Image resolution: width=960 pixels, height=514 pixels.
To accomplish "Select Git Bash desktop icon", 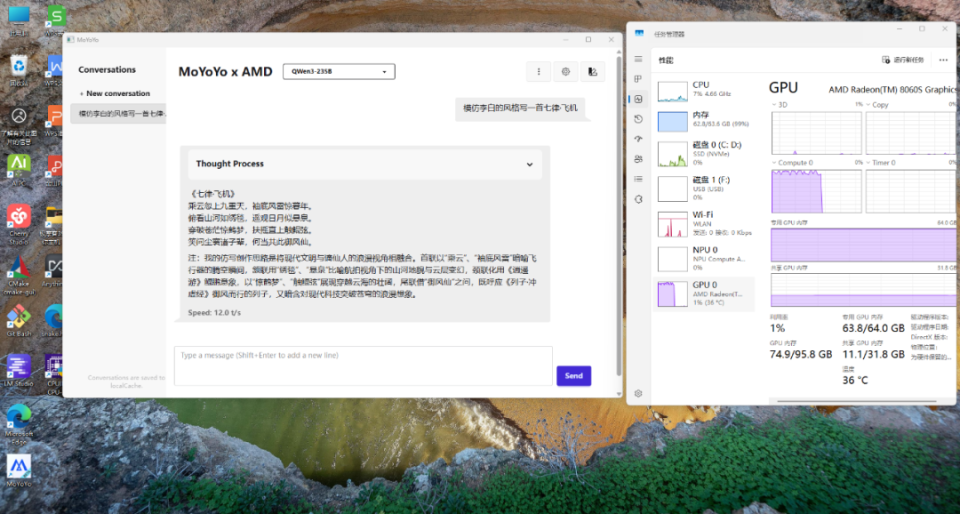I will [x=19, y=321].
